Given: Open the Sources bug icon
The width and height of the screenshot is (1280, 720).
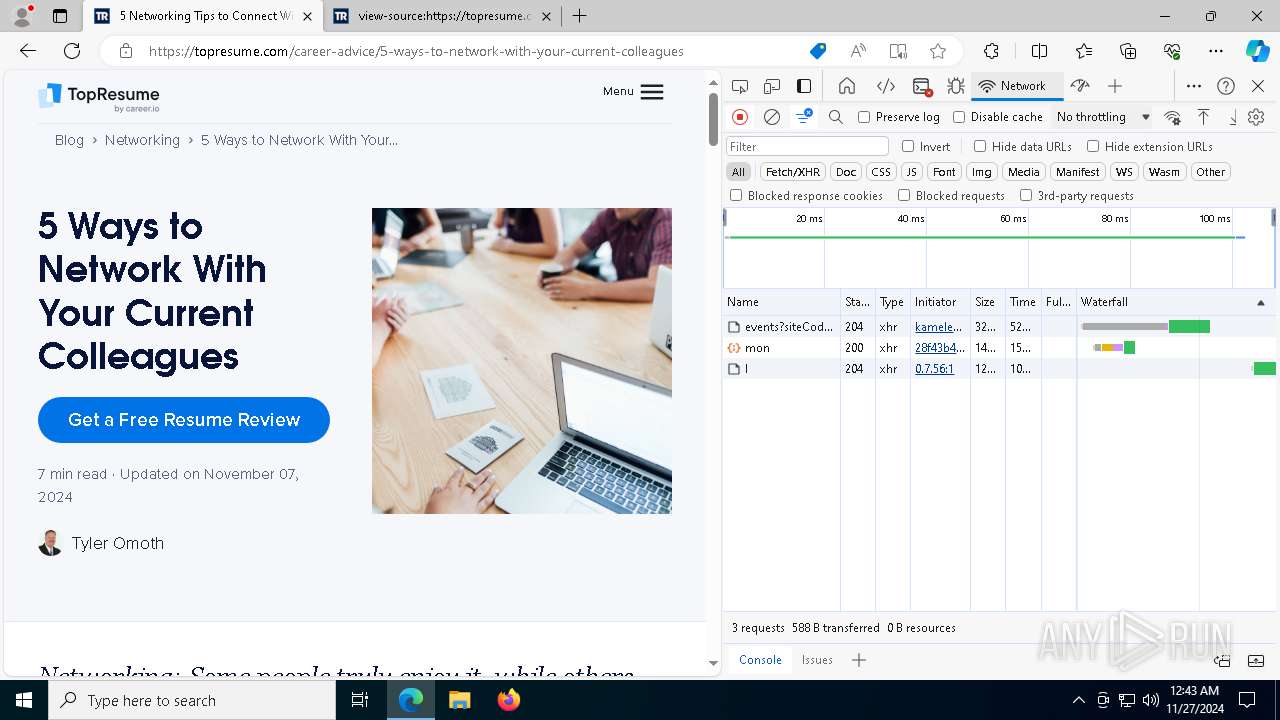Looking at the screenshot, I should pyautogui.click(x=956, y=86).
